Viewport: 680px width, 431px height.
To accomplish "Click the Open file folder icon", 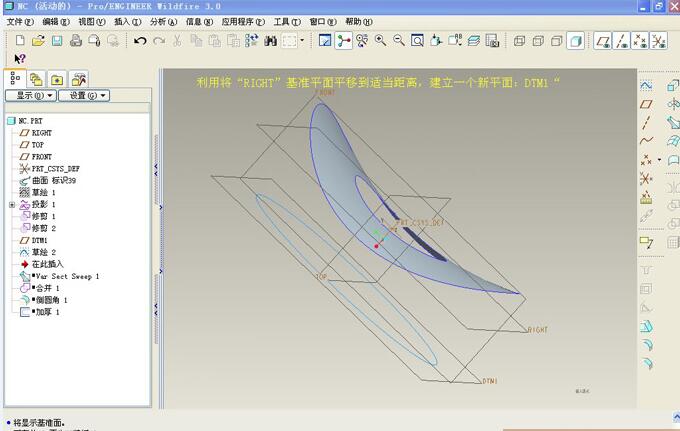I will (x=38, y=41).
